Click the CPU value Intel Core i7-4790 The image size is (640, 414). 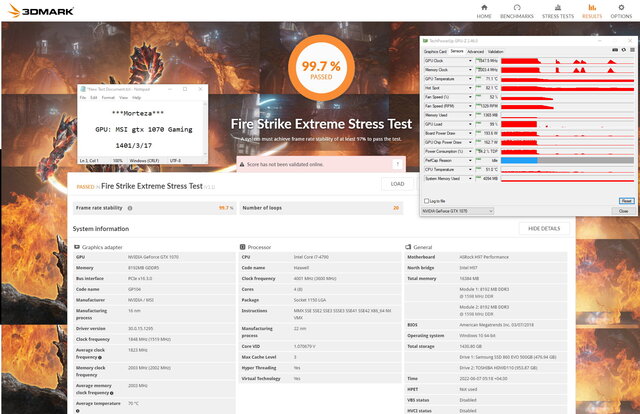click(311, 257)
